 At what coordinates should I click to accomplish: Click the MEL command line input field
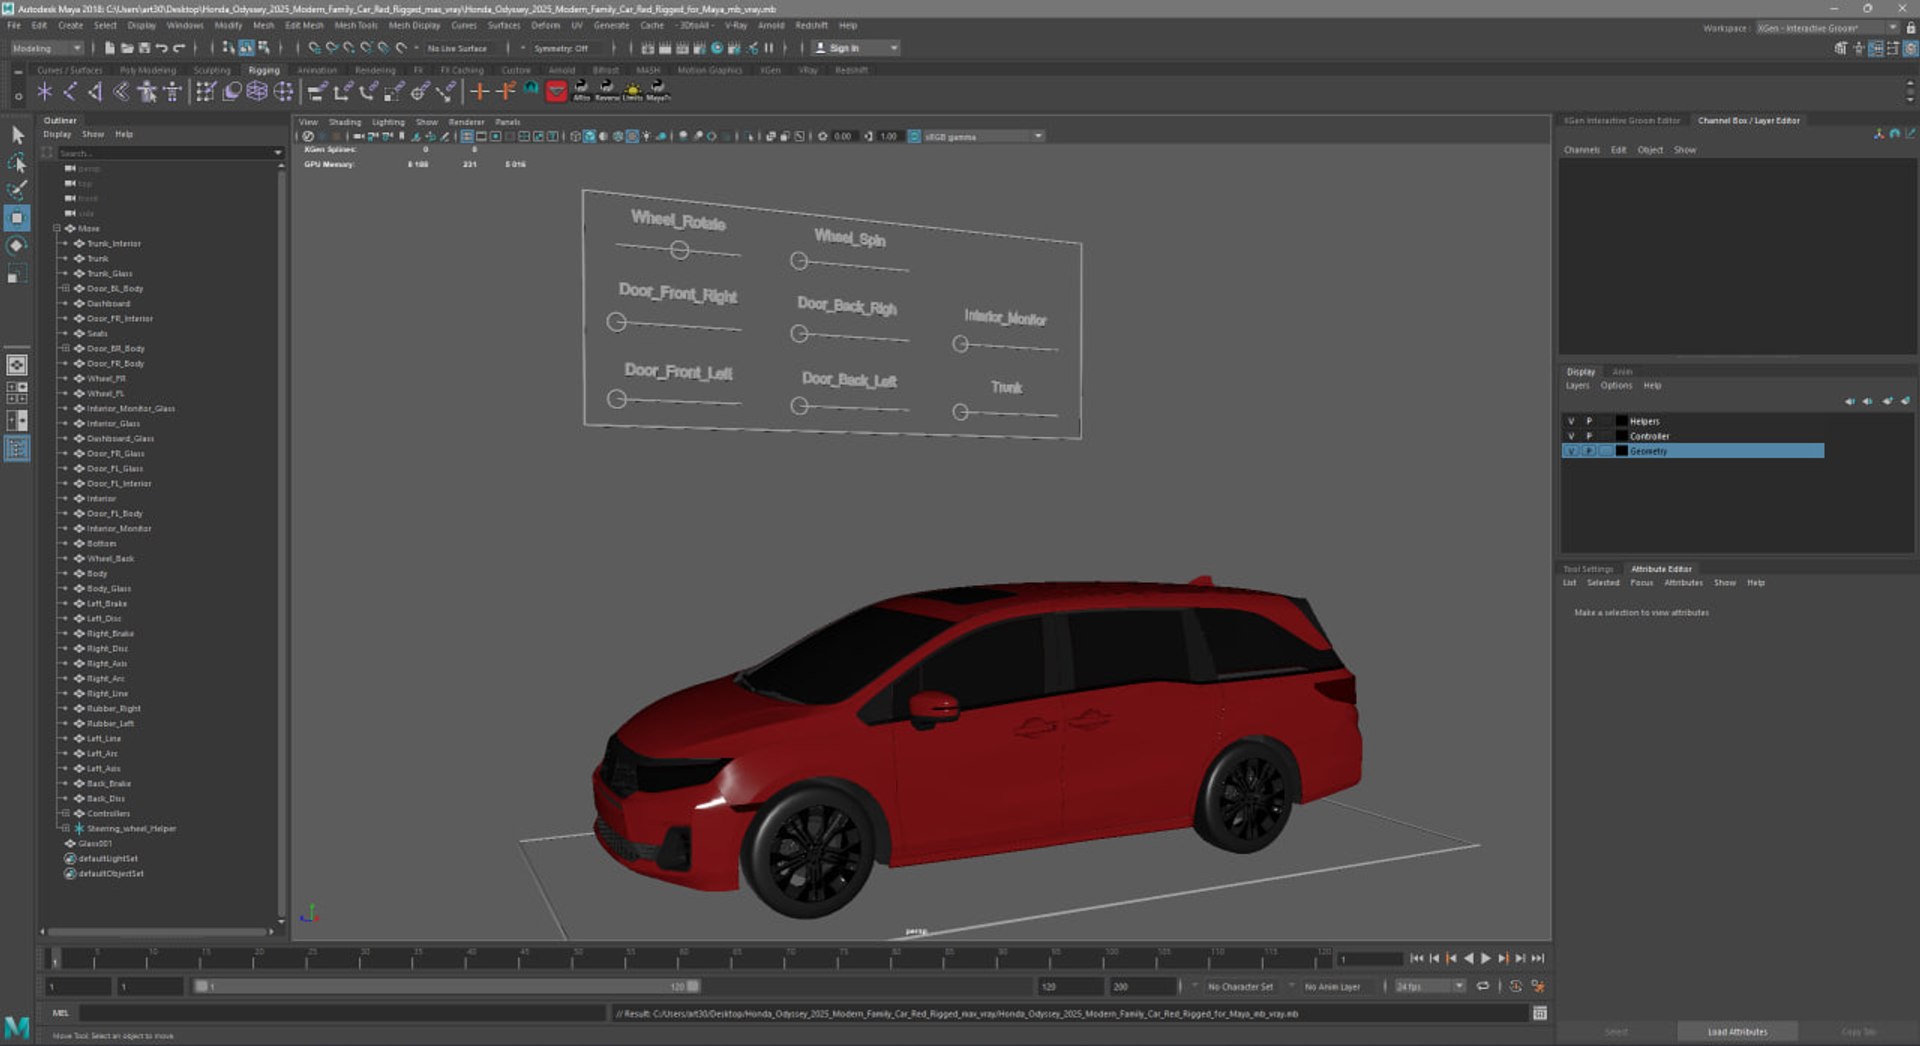point(344,1013)
